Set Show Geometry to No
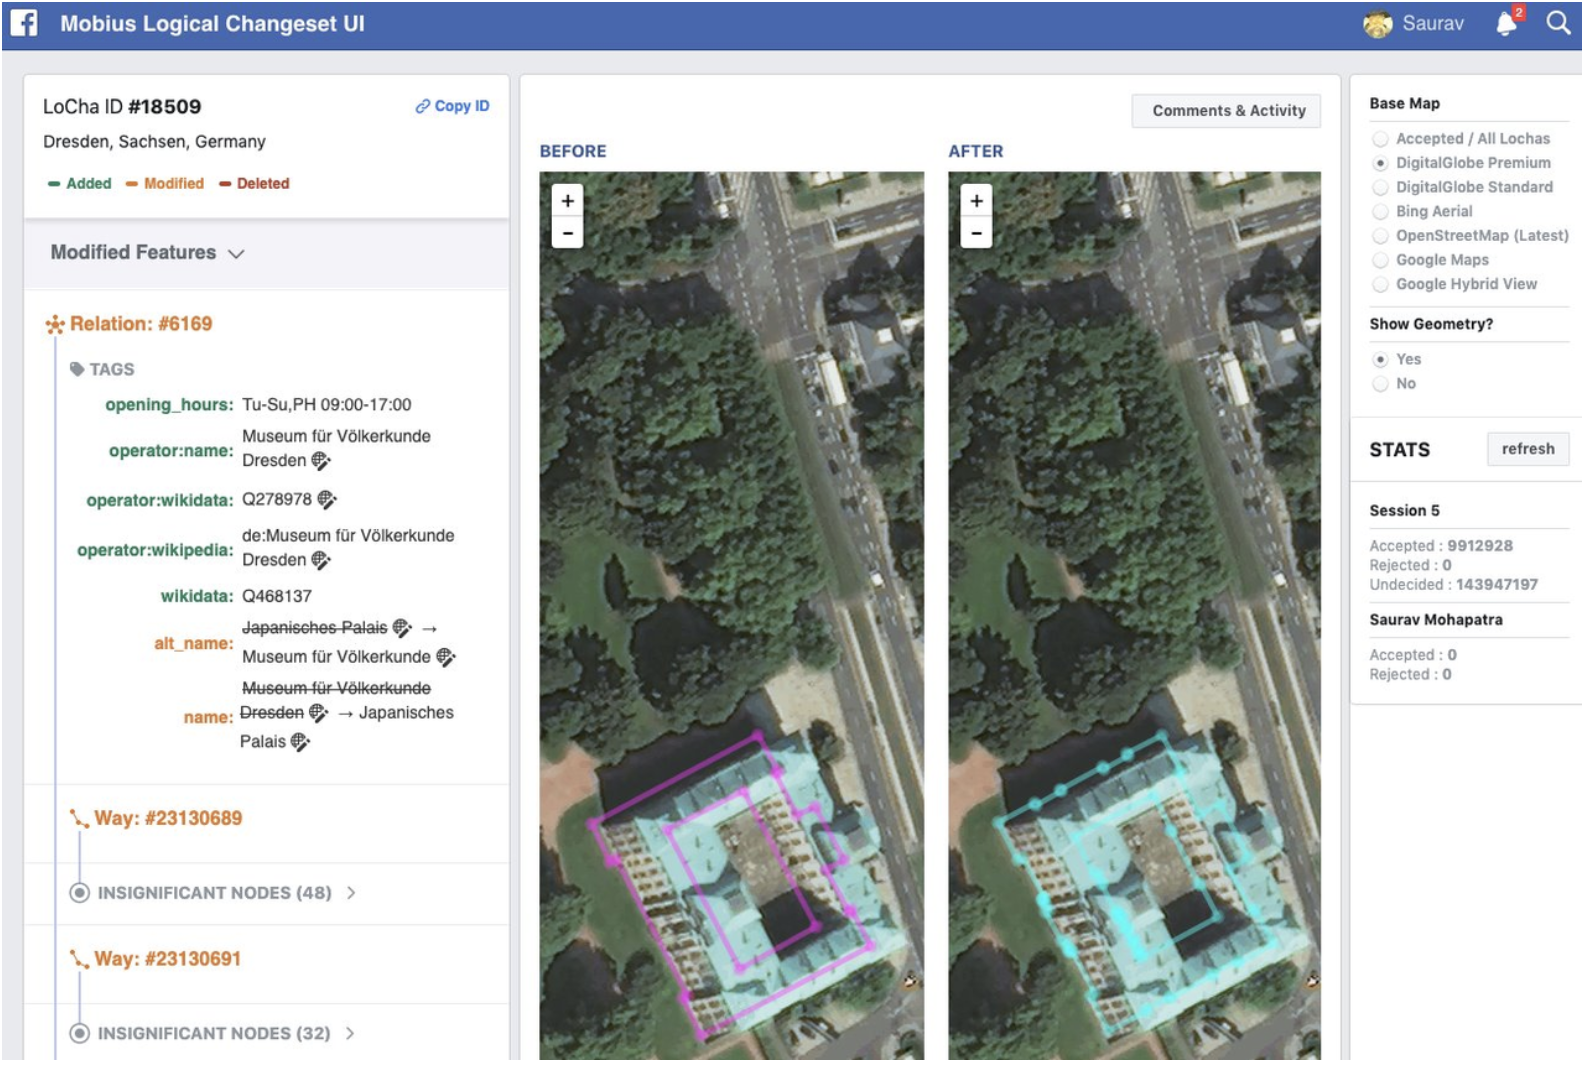The image size is (1584, 1070). click(1381, 384)
